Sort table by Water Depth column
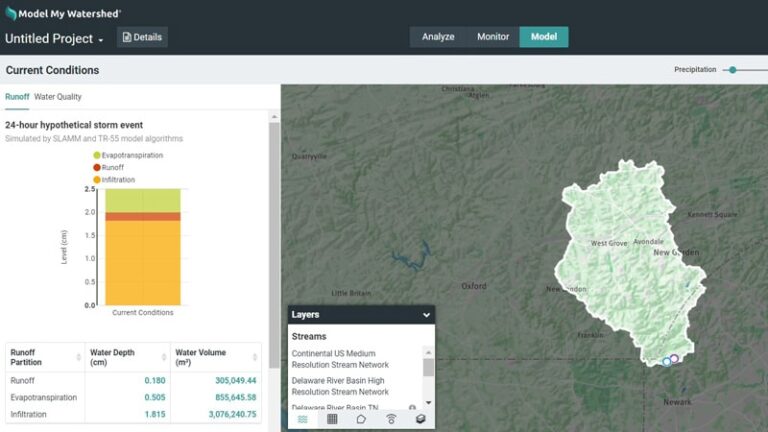 pos(125,357)
